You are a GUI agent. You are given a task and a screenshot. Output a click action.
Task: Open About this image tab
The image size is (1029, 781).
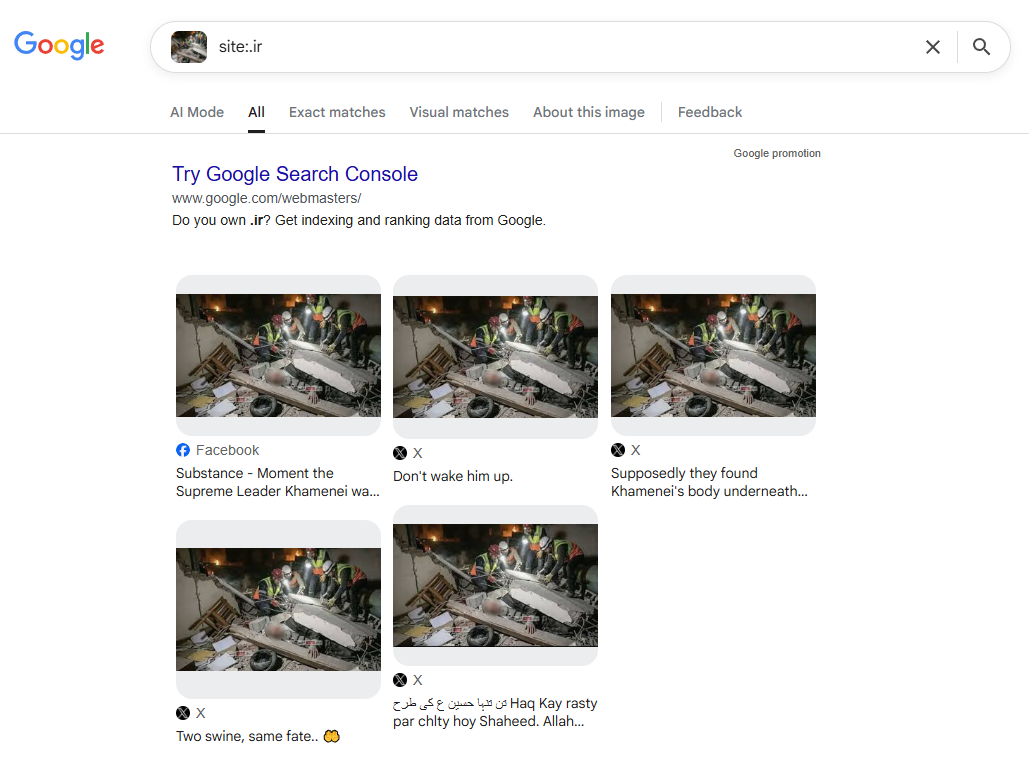point(588,112)
